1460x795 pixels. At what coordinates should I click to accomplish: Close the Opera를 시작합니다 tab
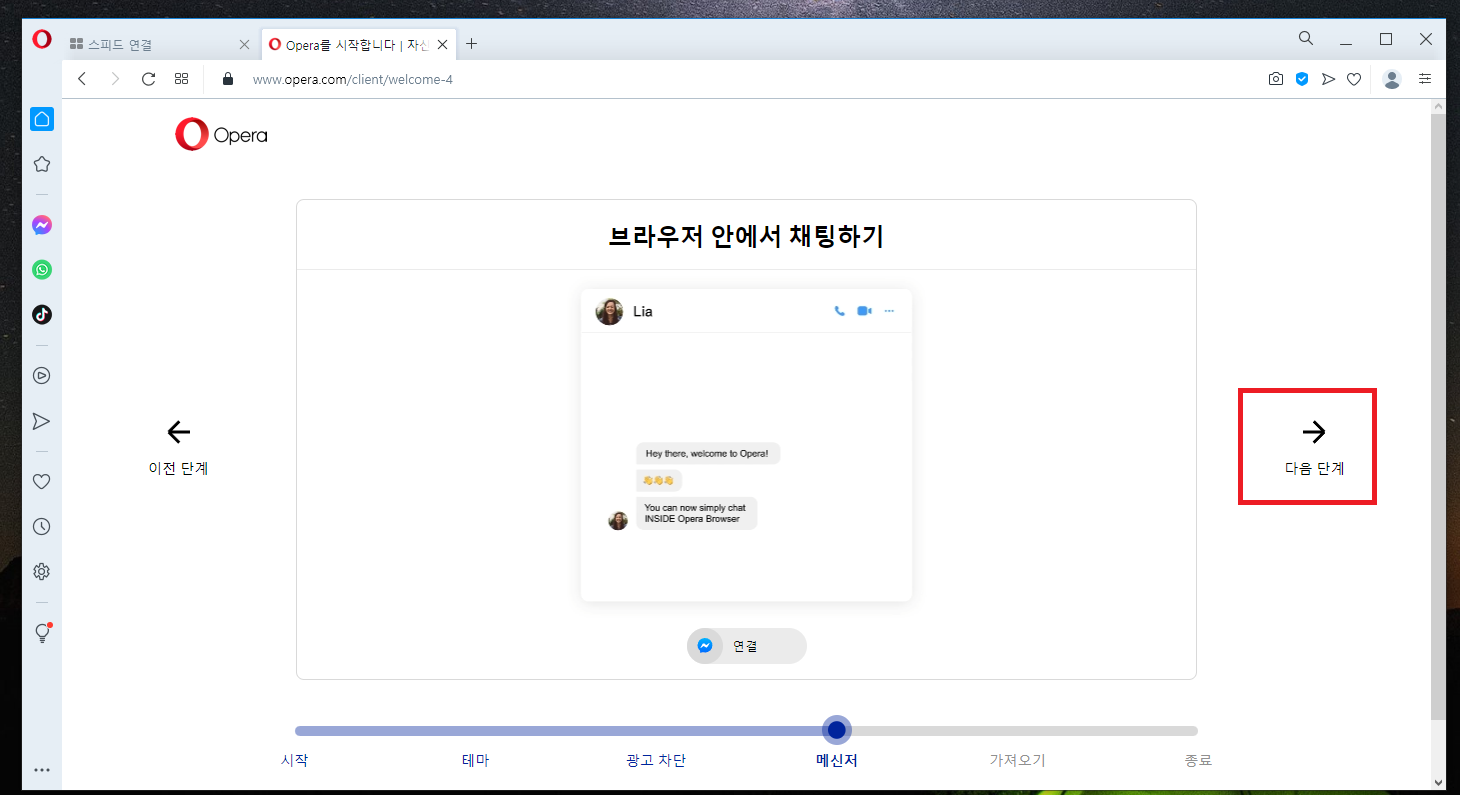click(x=444, y=45)
